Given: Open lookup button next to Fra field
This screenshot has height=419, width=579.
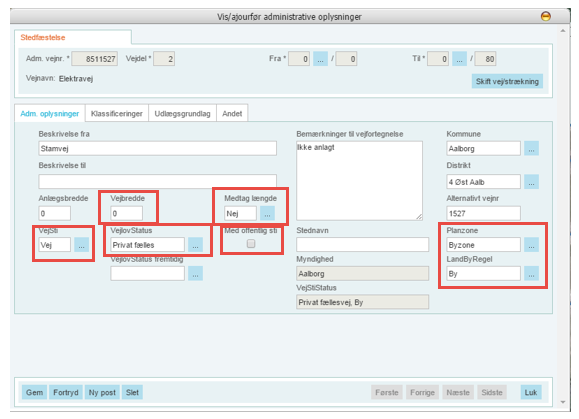Looking at the screenshot, I should pos(320,59).
